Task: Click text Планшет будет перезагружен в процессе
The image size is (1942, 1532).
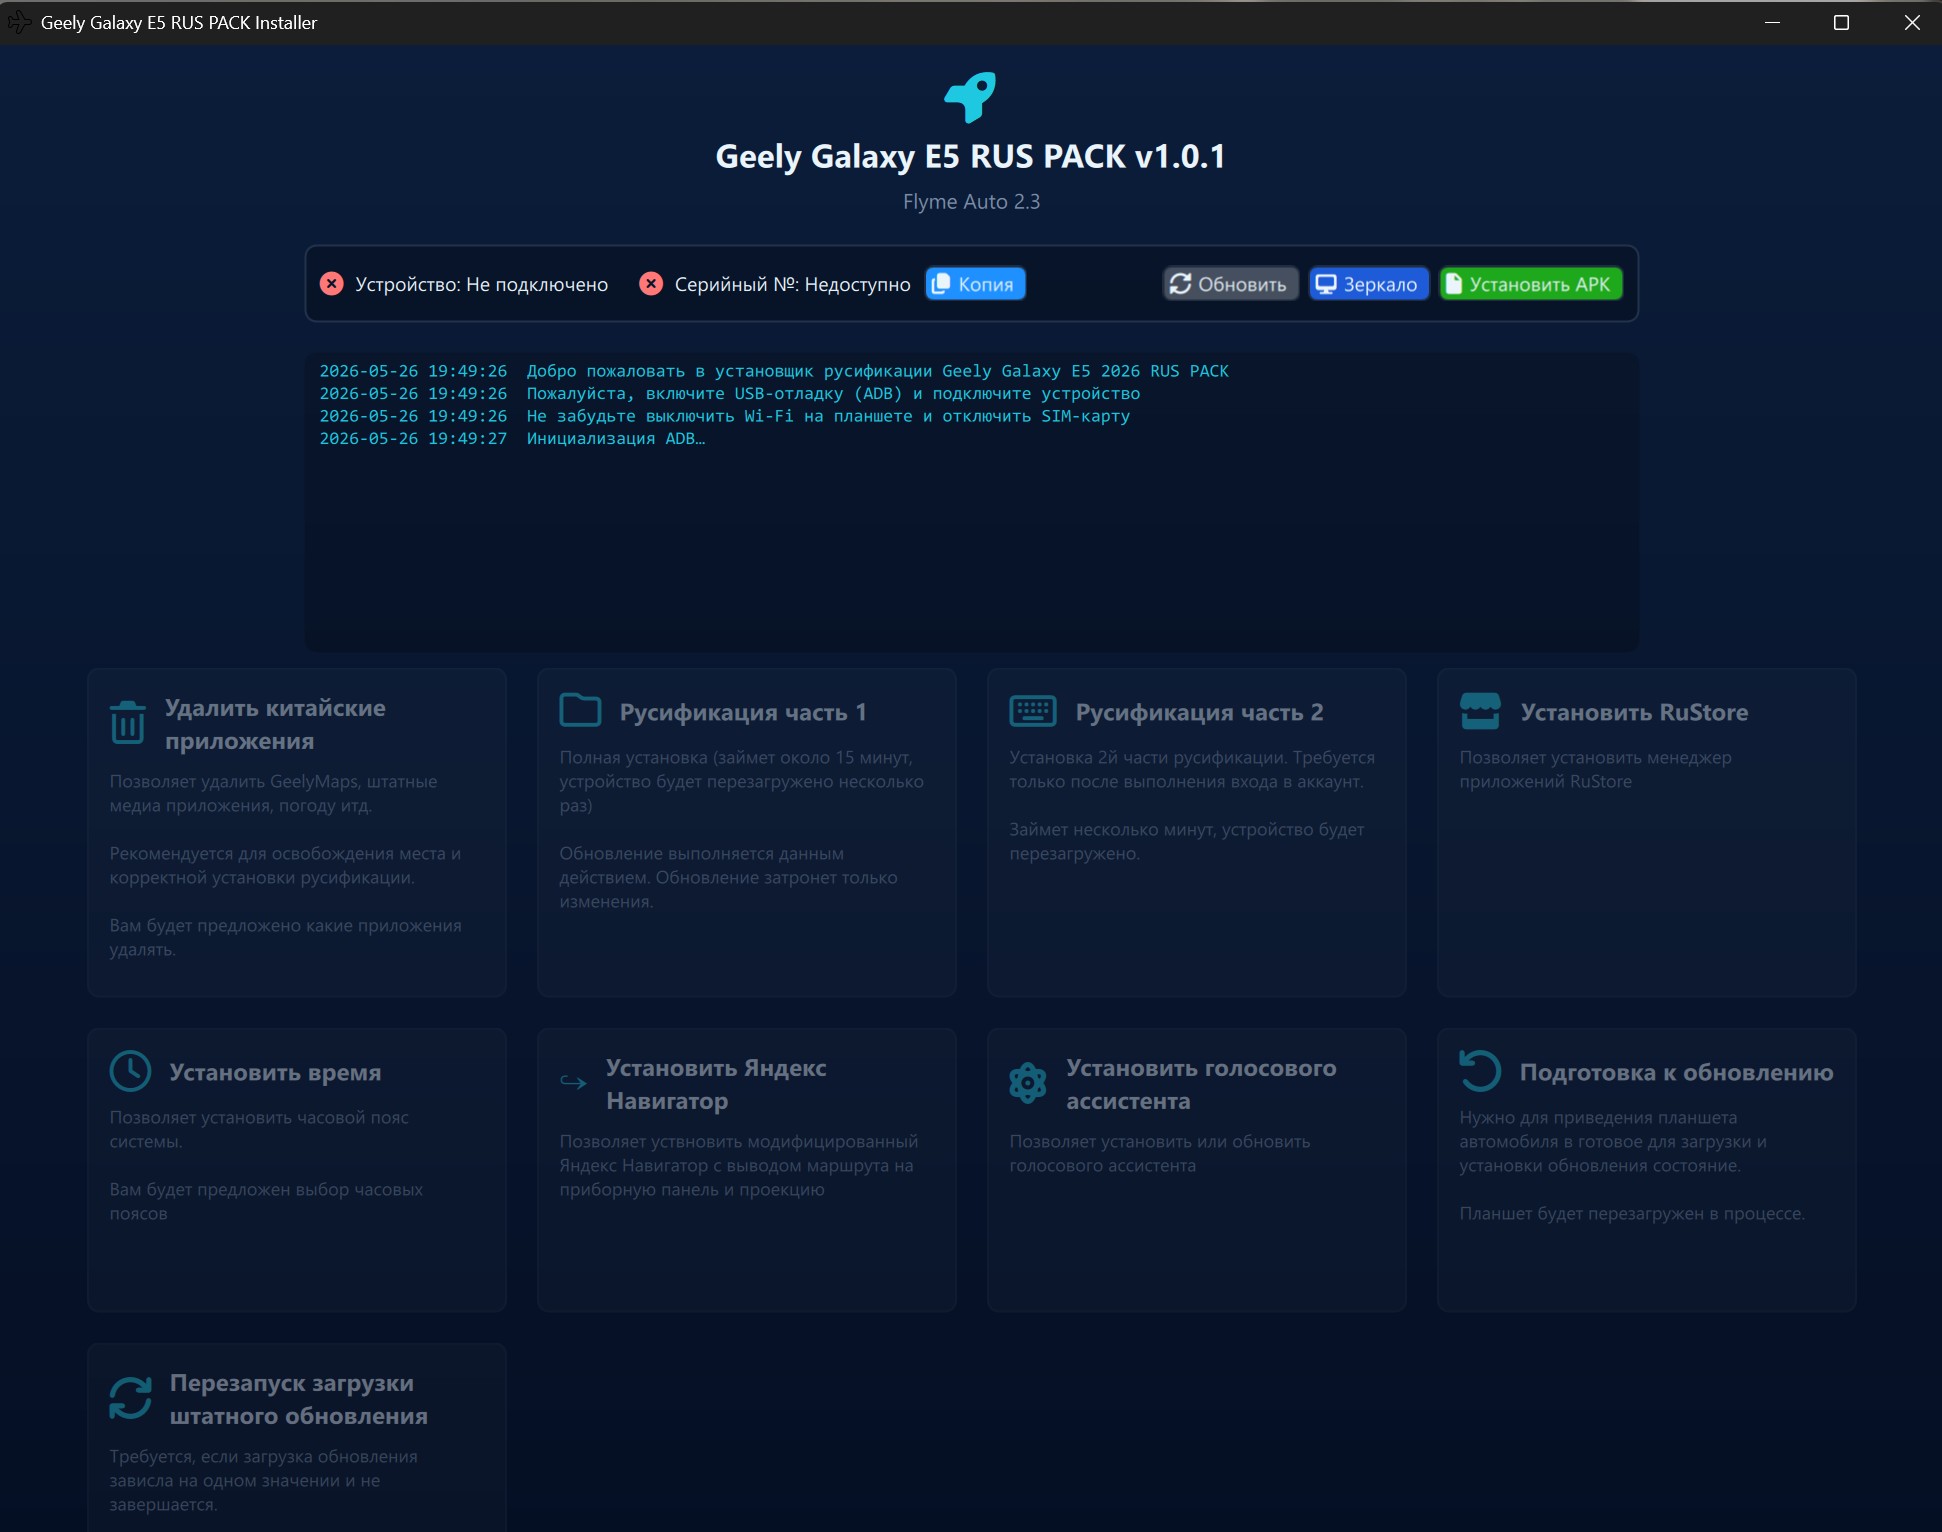Action: pyautogui.click(x=1632, y=1213)
